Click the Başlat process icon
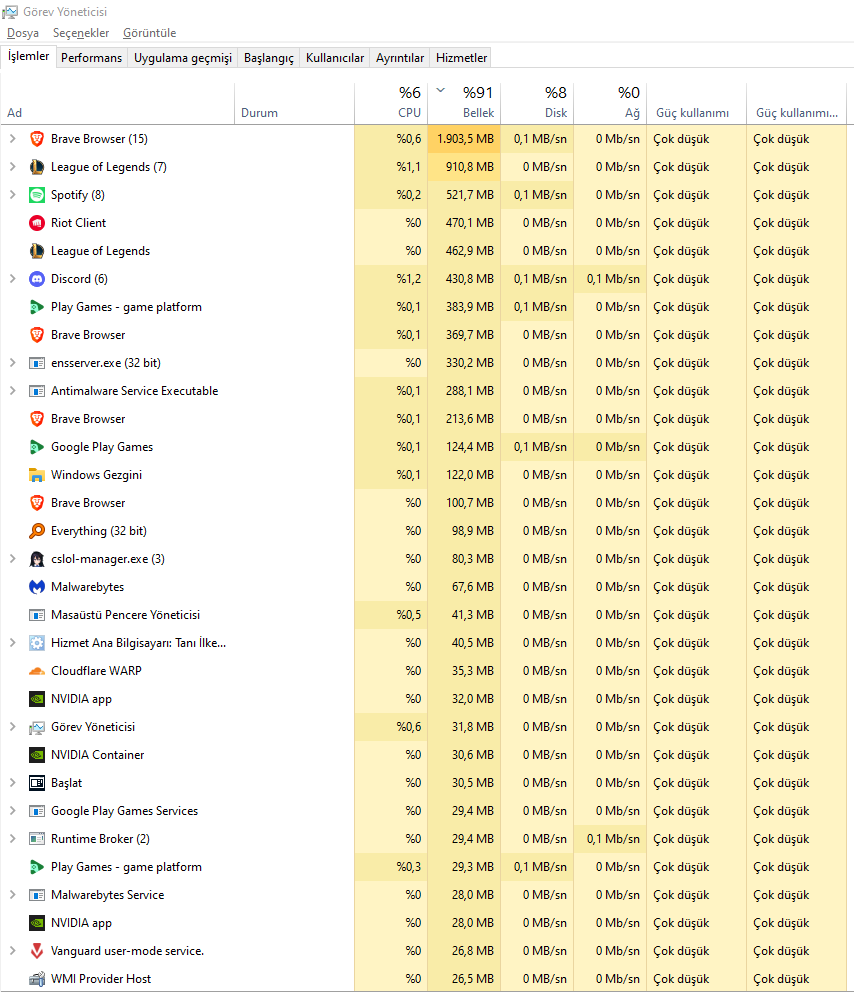854x996 pixels. [x=37, y=783]
